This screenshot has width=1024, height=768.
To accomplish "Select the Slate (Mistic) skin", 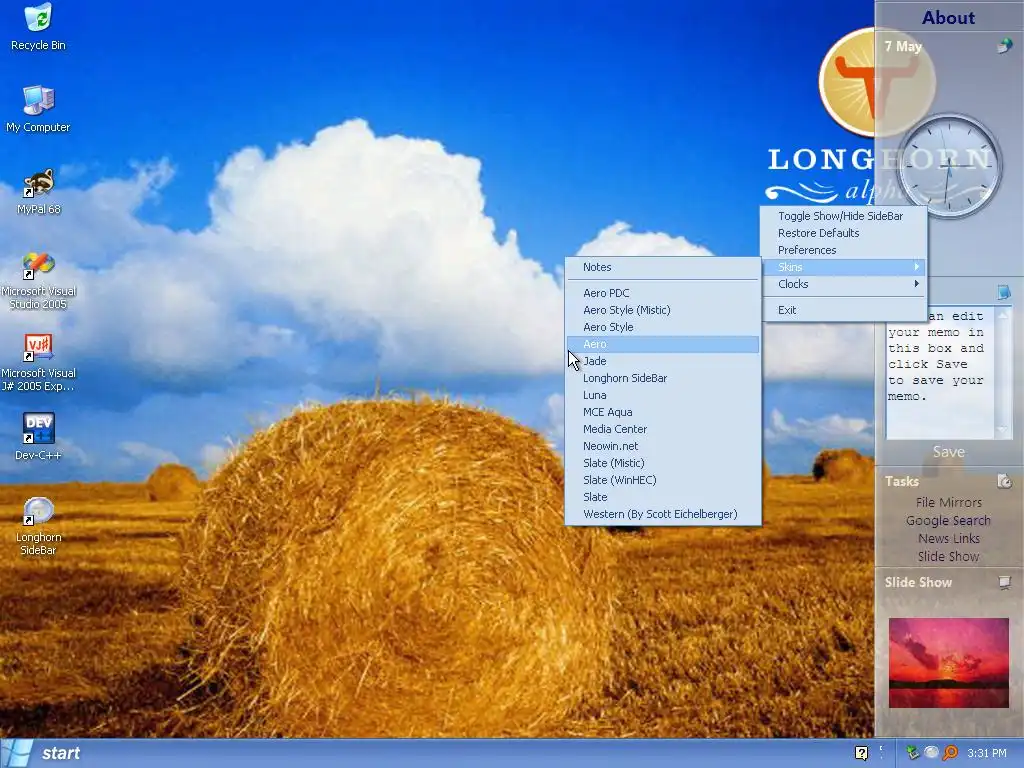I will coord(663,462).
